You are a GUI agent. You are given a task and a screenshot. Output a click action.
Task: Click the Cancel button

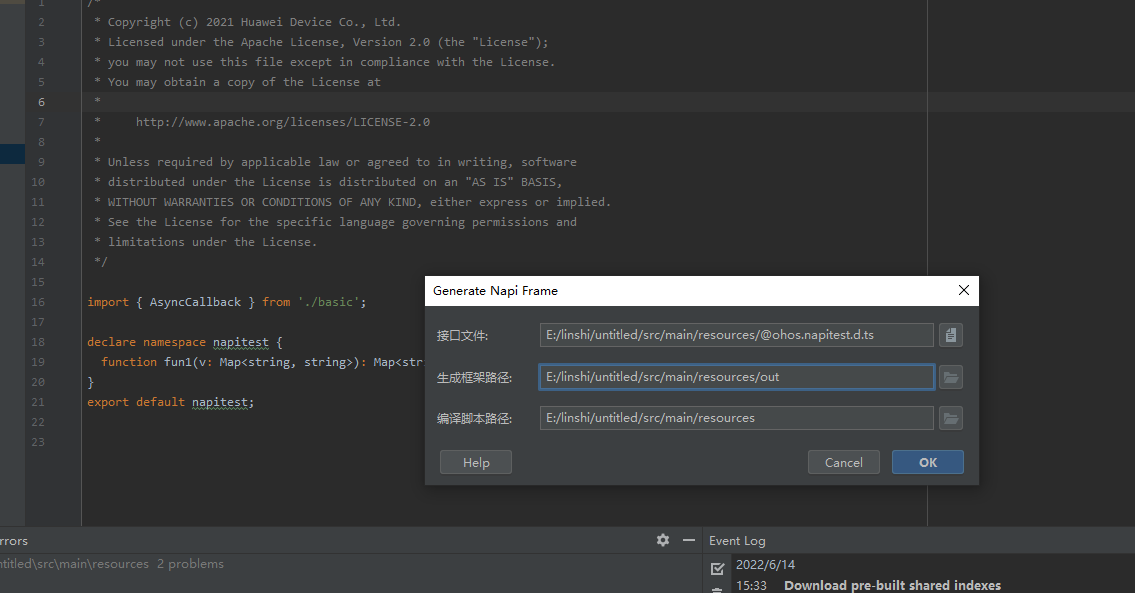tap(843, 462)
